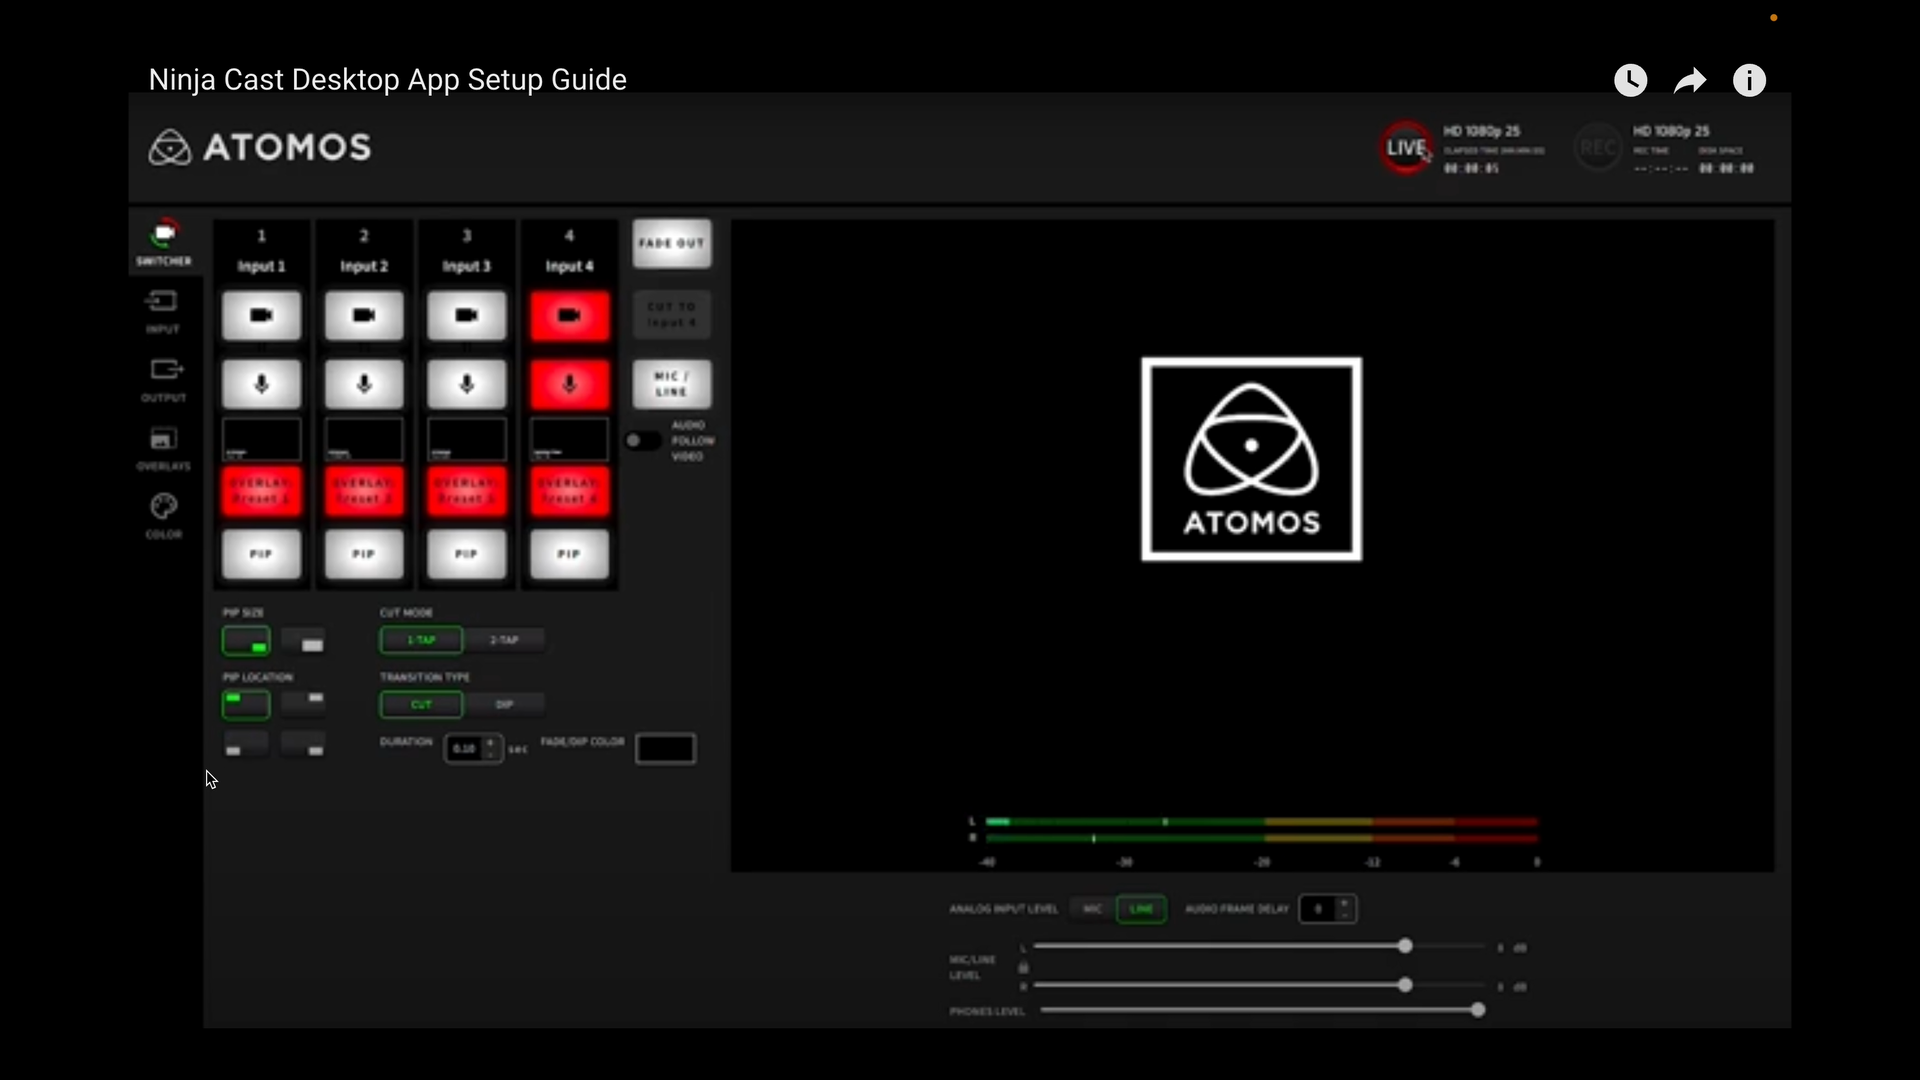Screen dimensions: 1920x1080
Task: Set analog input level to LINE
Action: (1141, 909)
